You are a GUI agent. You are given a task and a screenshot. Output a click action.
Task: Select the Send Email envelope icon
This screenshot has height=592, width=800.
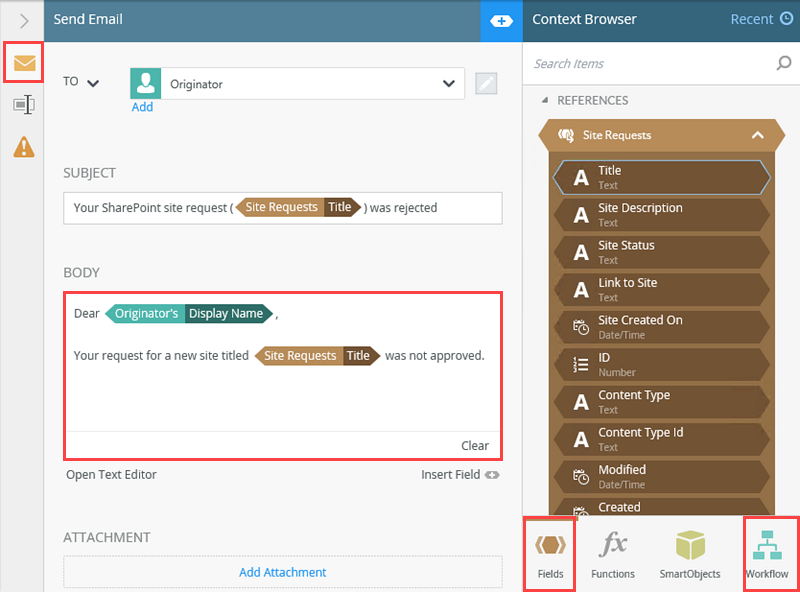[23, 63]
